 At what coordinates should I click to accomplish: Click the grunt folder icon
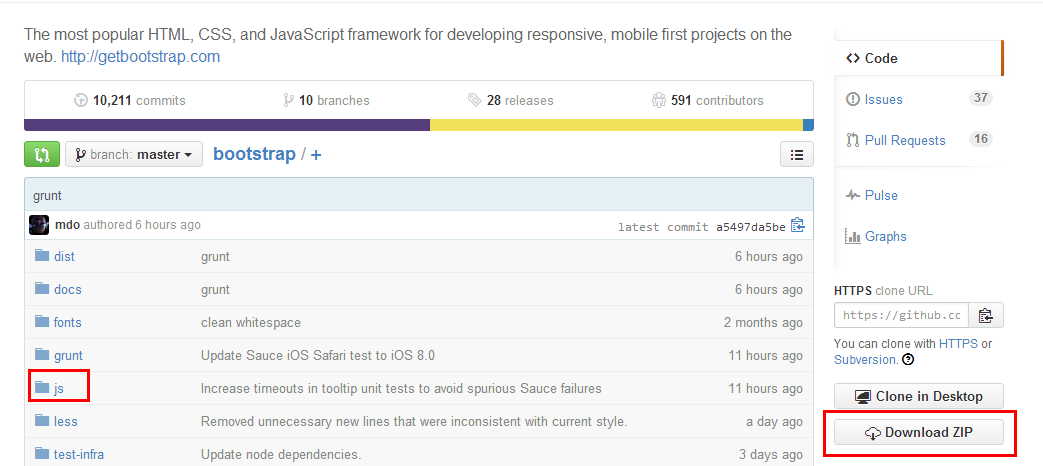[x=43, y=354]
